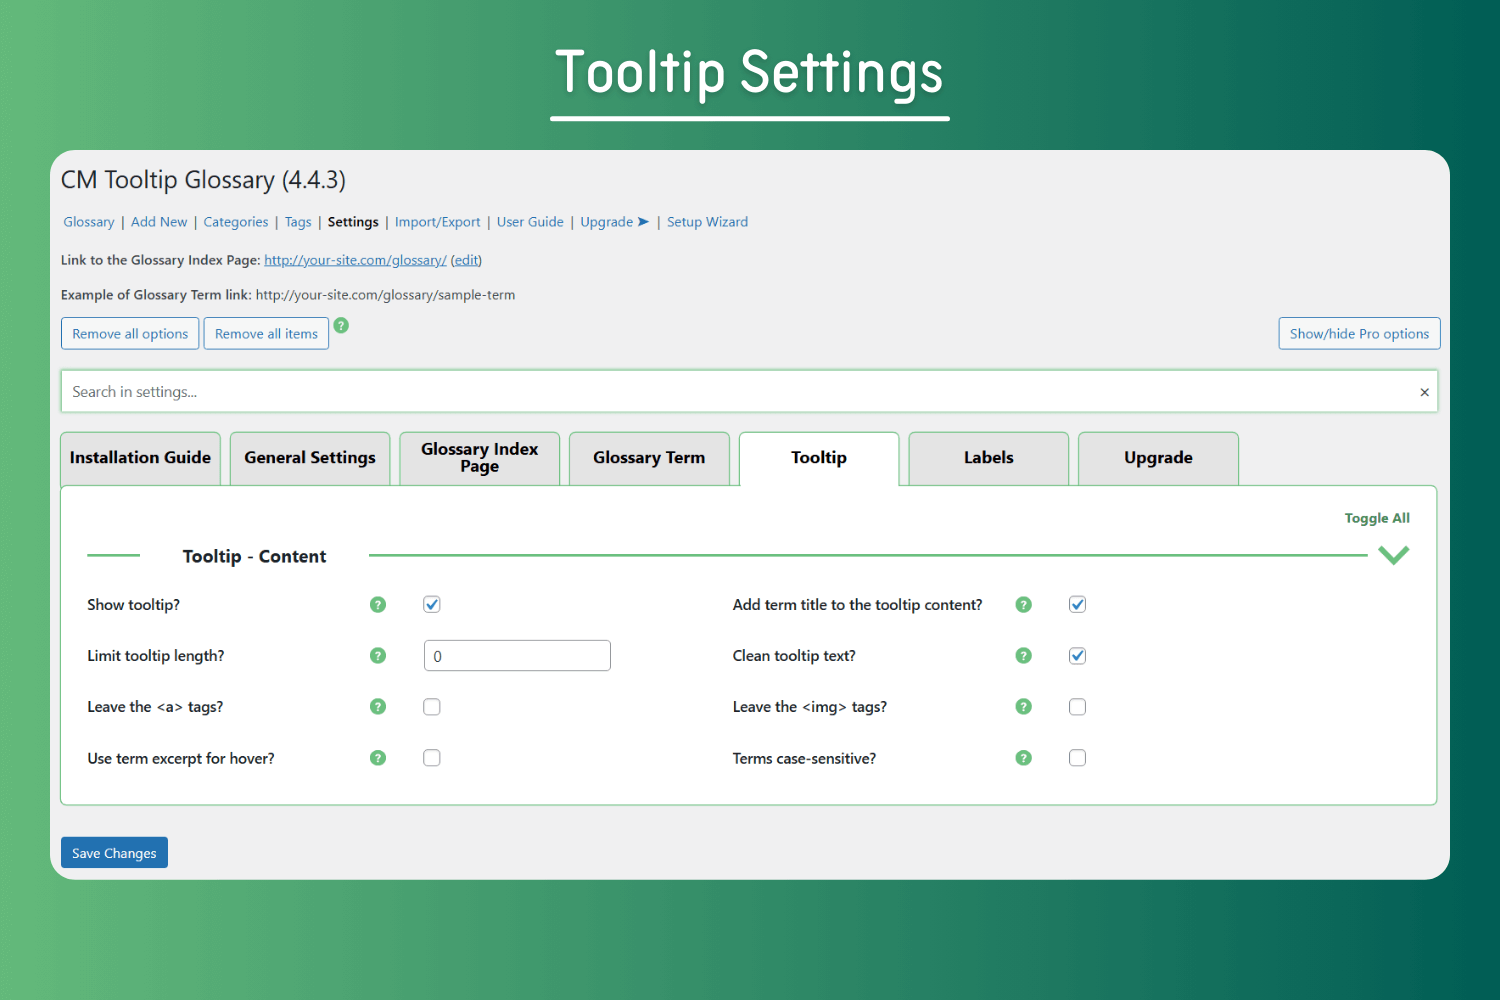
Task: Click the tooltip length input field
Action: tap(517, 655)
